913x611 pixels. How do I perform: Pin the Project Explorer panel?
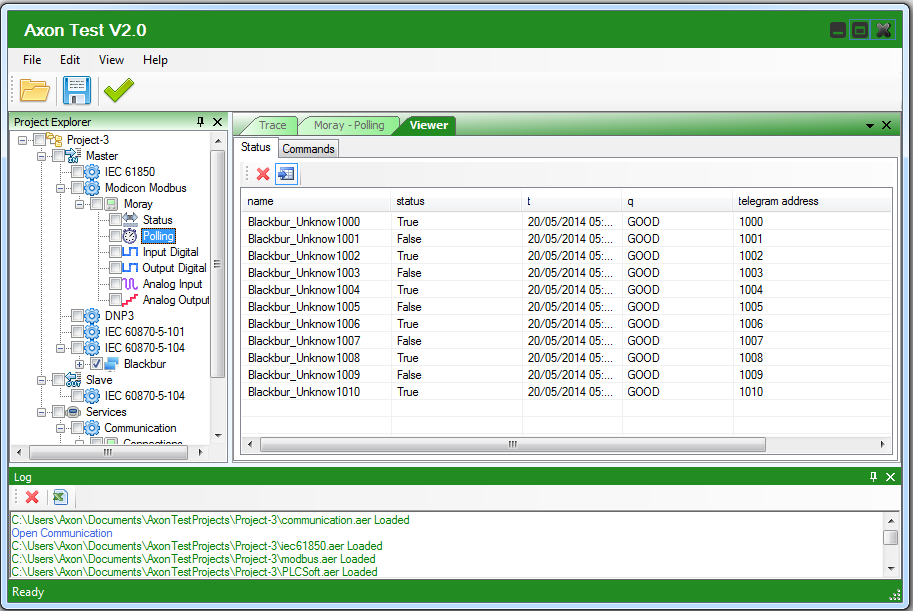(201, 122)
